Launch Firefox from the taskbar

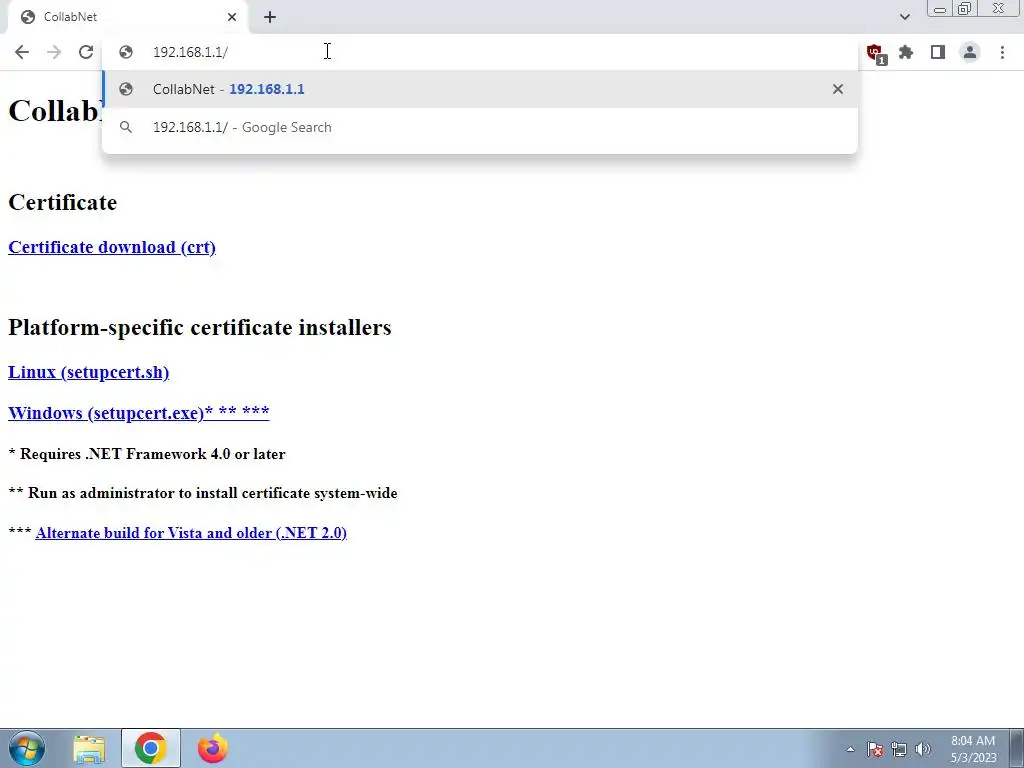212,748
